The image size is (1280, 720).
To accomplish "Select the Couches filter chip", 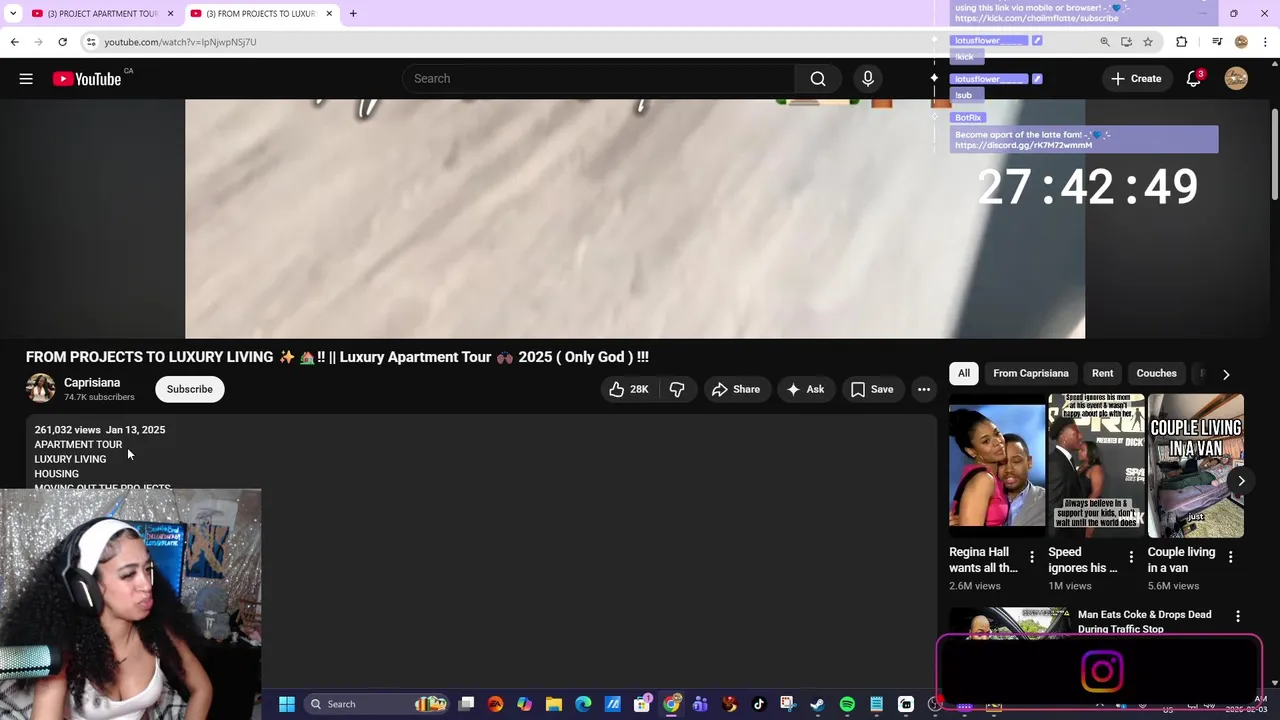I will 1156,373.
